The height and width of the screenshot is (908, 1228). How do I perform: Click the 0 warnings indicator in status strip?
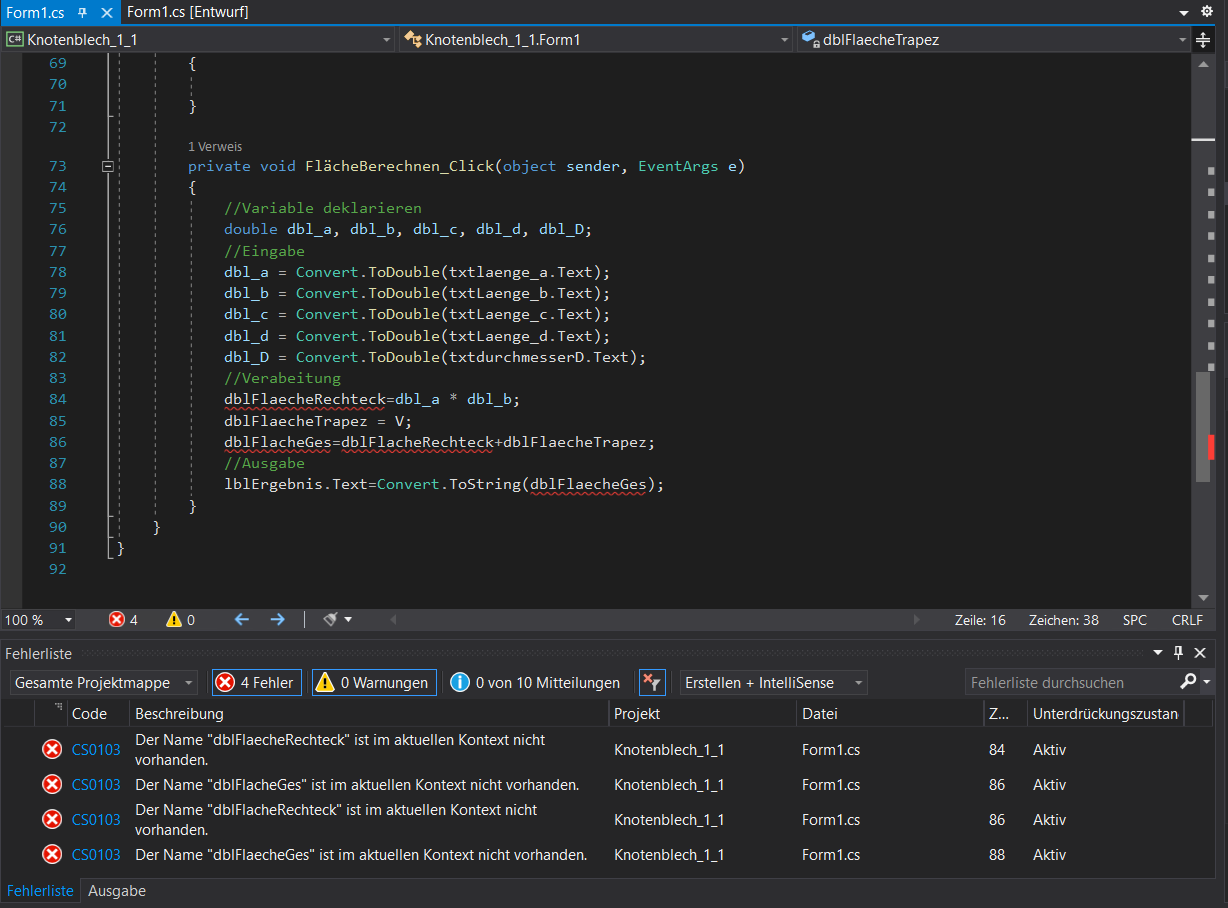coord(181,620)
